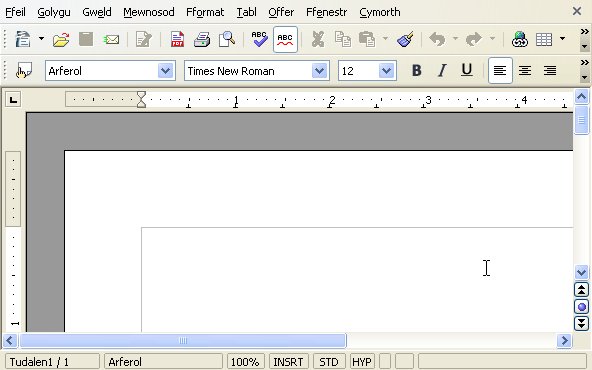The width and height of the screenshot is (592, 370).
Task: Set paragraph alignment to Left
Action: pos(500,71)
